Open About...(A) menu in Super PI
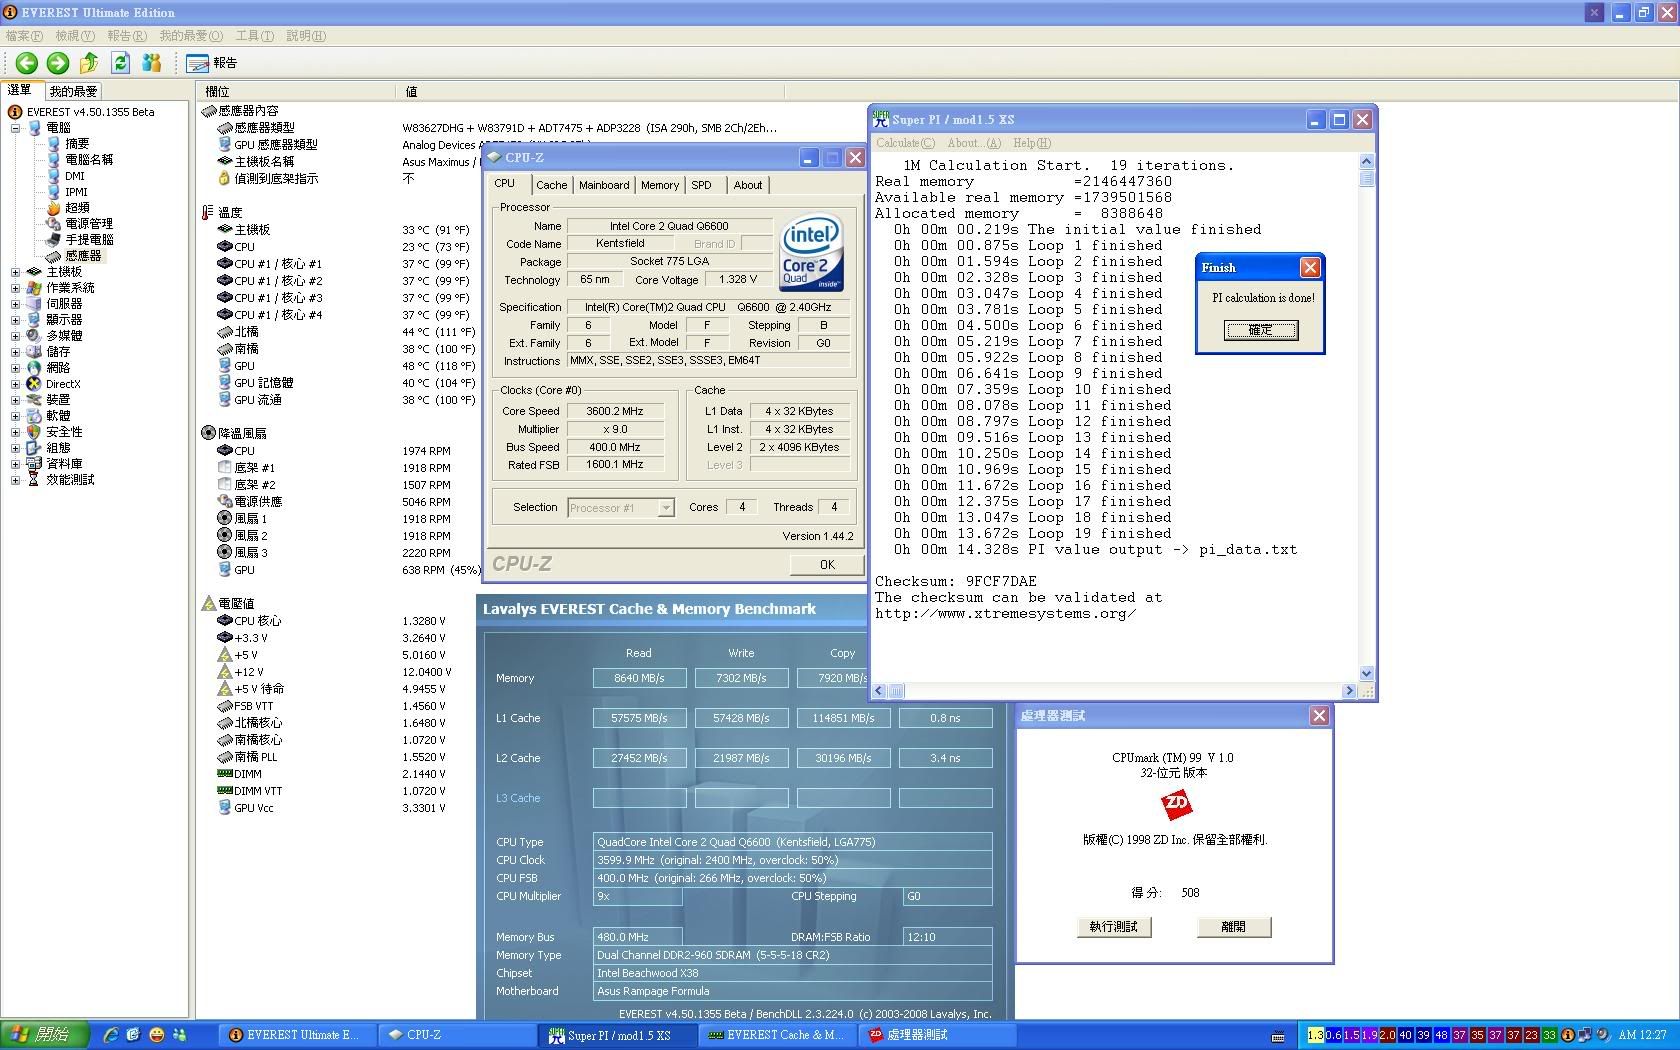Screen dimensions: 1680x1050 pyautogui.click(x=974, y=143)
